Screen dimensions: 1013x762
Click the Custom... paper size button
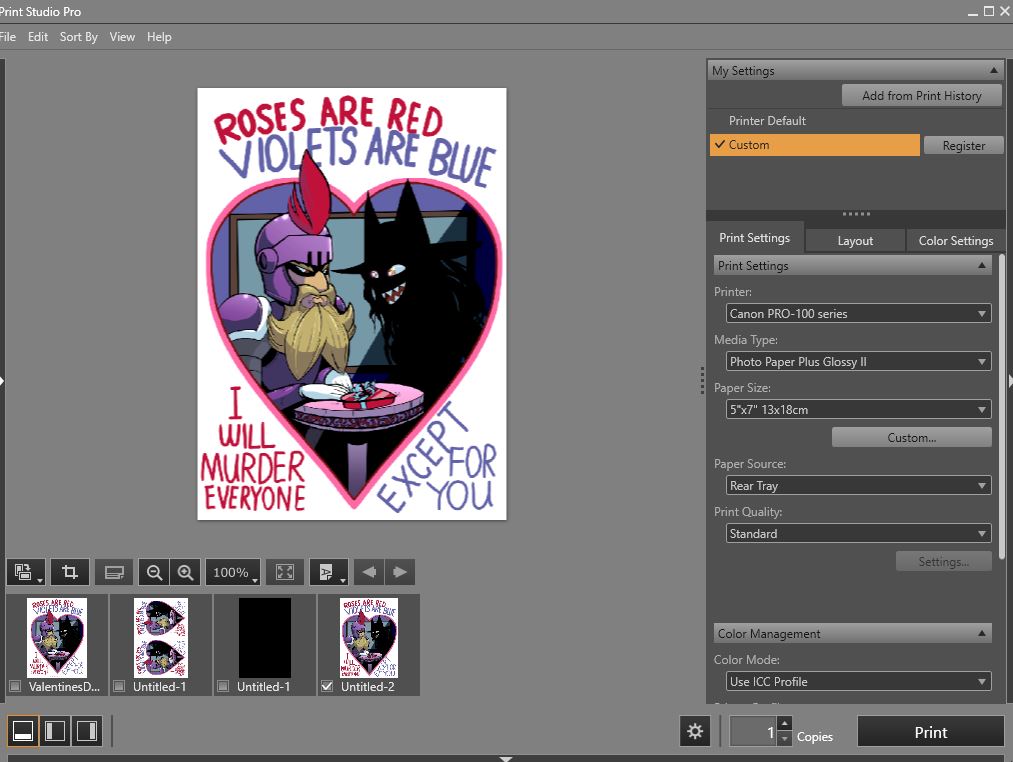(912, 438)
